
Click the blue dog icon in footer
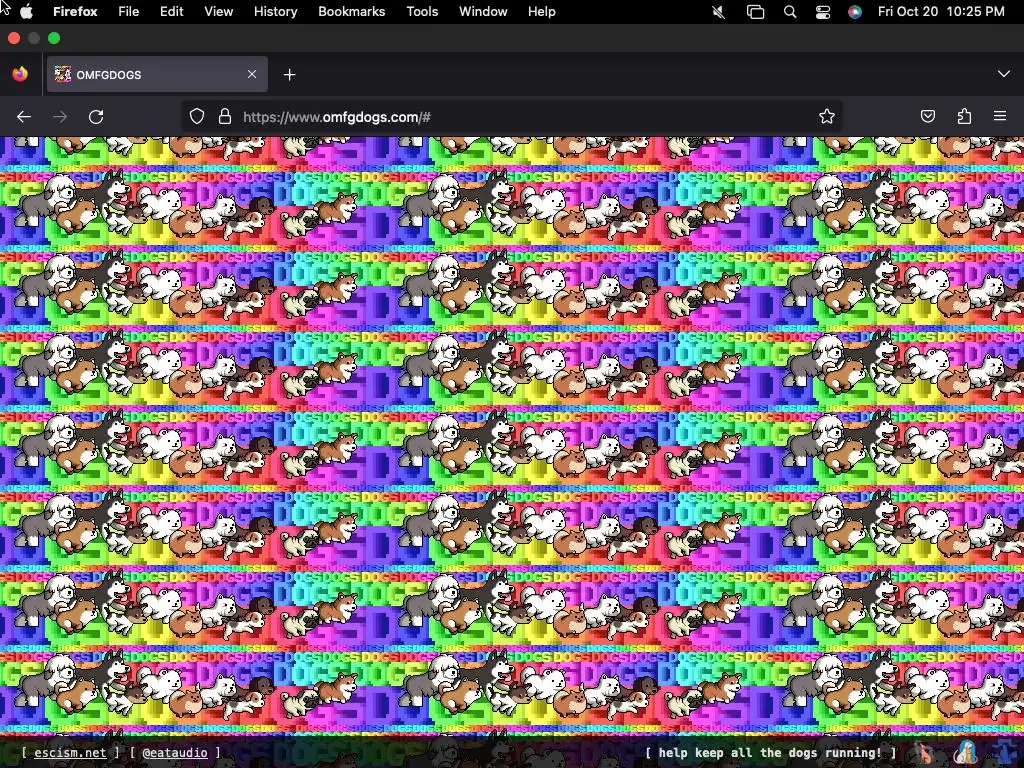click(1004, 753)
